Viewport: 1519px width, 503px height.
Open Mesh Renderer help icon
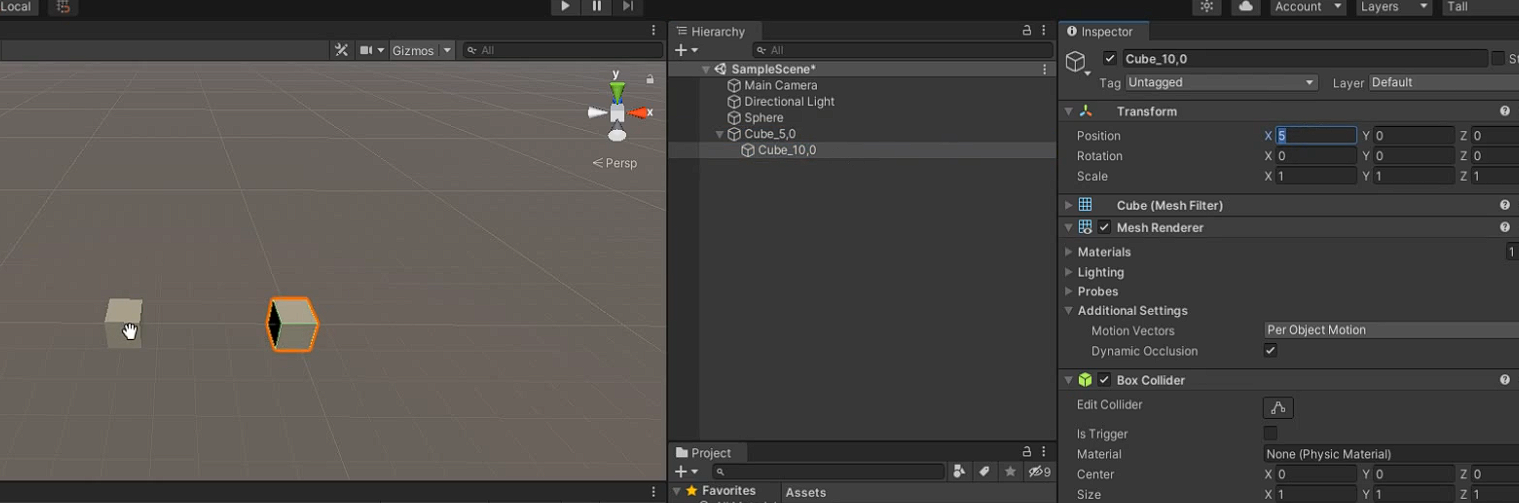point(1505,227)
